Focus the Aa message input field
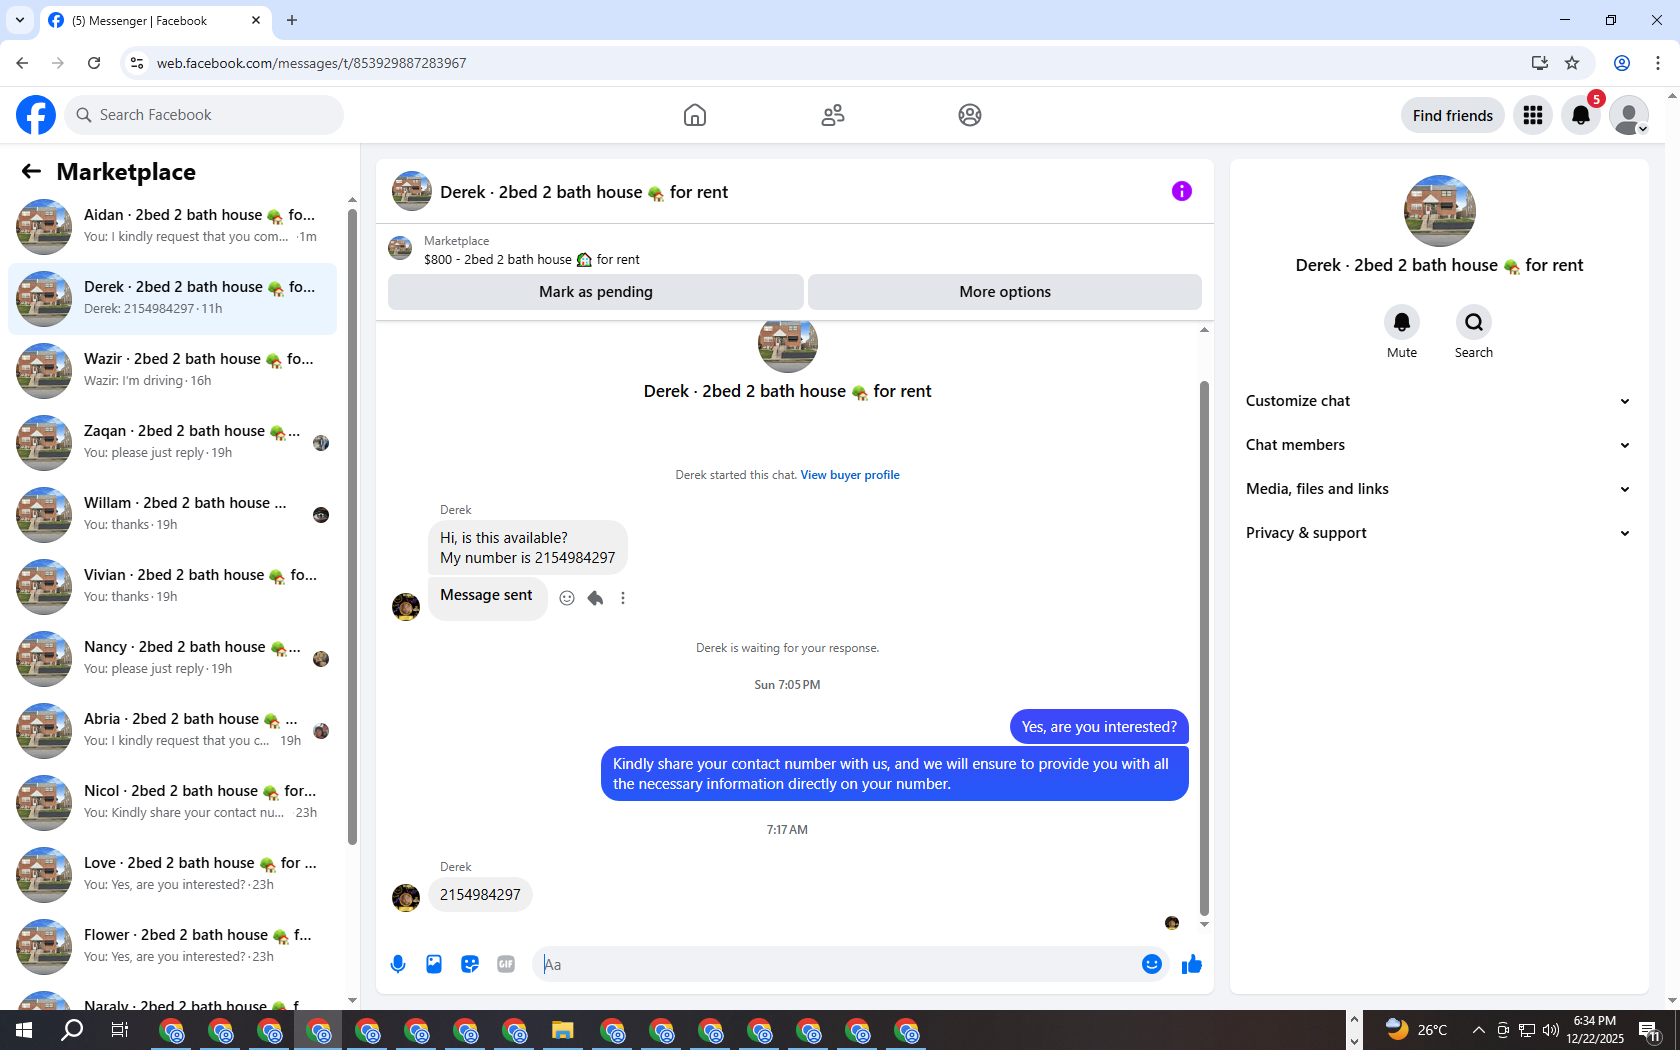 [836, 964]
